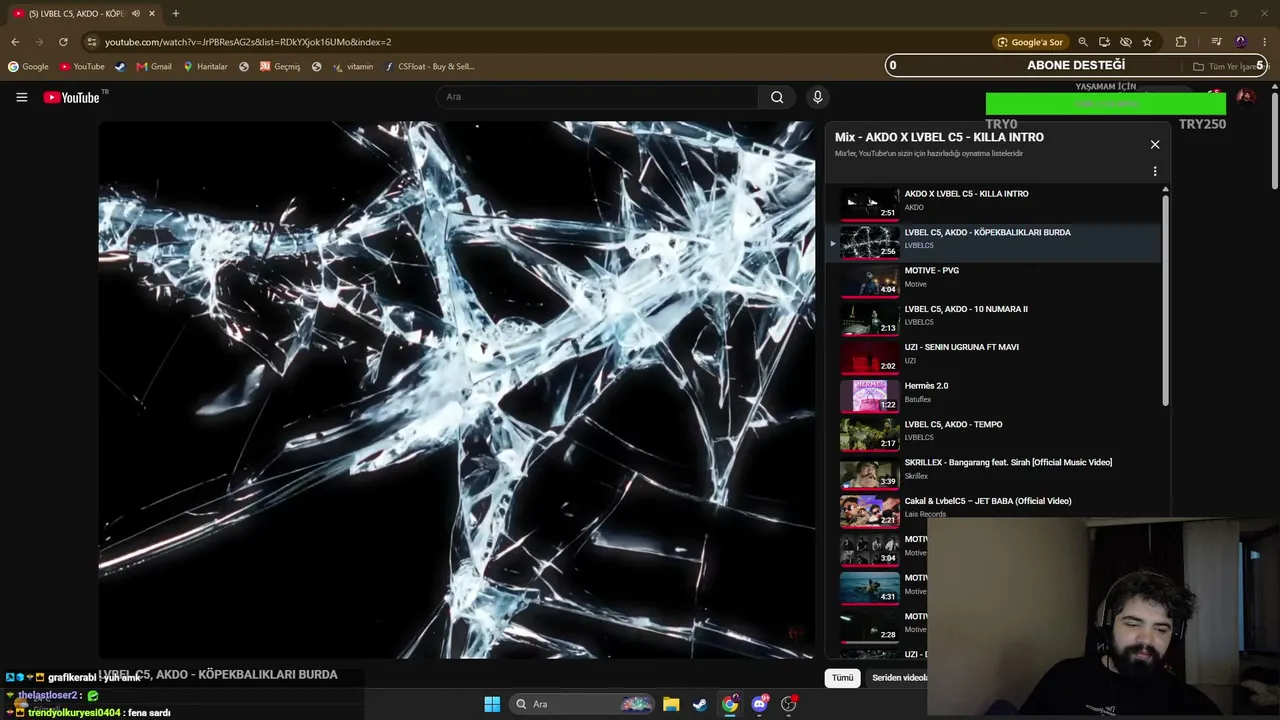Open the Windows Start menu

[492, 704]
